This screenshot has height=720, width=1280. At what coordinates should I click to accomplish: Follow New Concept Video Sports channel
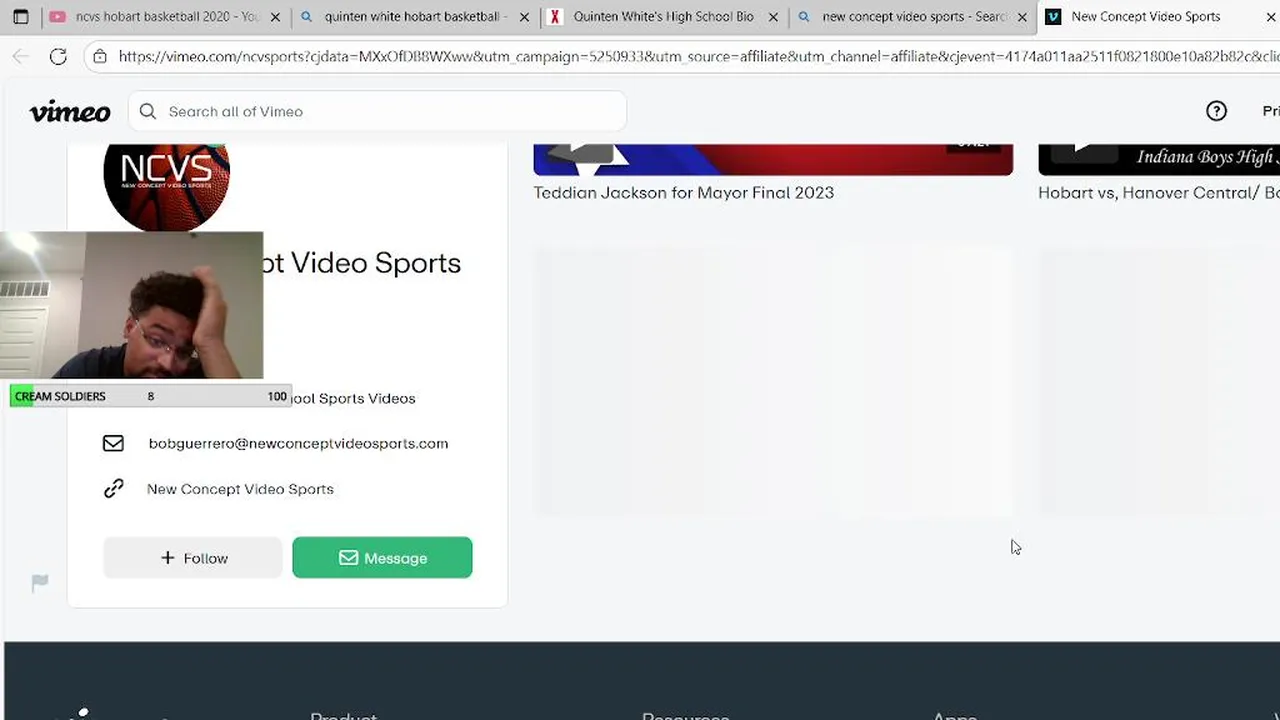pyautogui.click(x=193, y=558)
